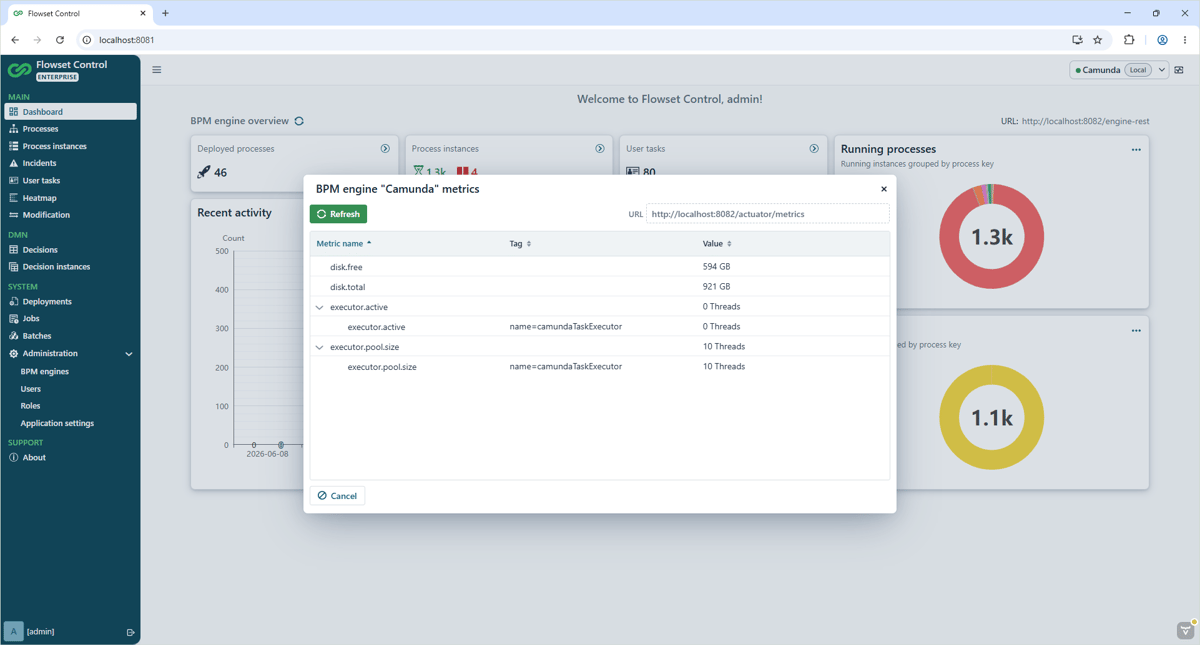Open Processes in the sidebar
The width and height of the screenshot is (1200, 645).
click(70, 129)
